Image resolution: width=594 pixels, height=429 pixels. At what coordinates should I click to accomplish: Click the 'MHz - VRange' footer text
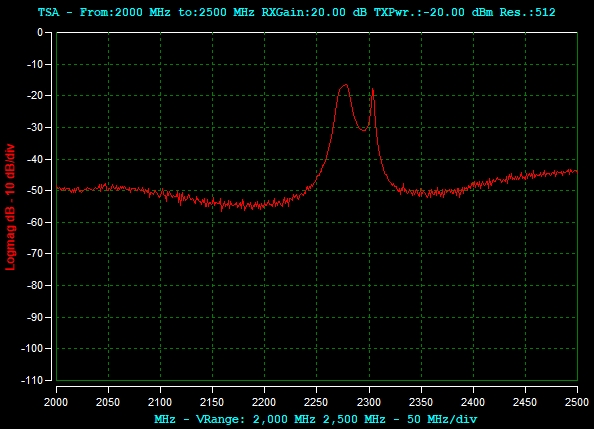click(316, 419)
